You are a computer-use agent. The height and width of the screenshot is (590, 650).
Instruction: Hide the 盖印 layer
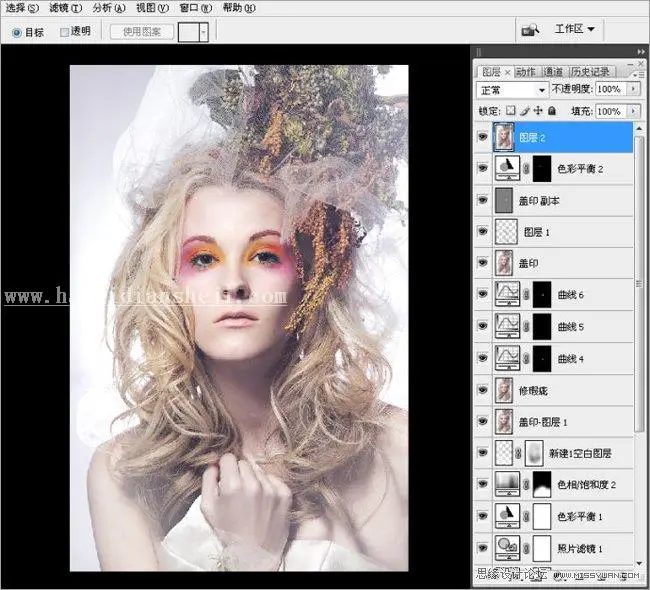tap(483, 263)
